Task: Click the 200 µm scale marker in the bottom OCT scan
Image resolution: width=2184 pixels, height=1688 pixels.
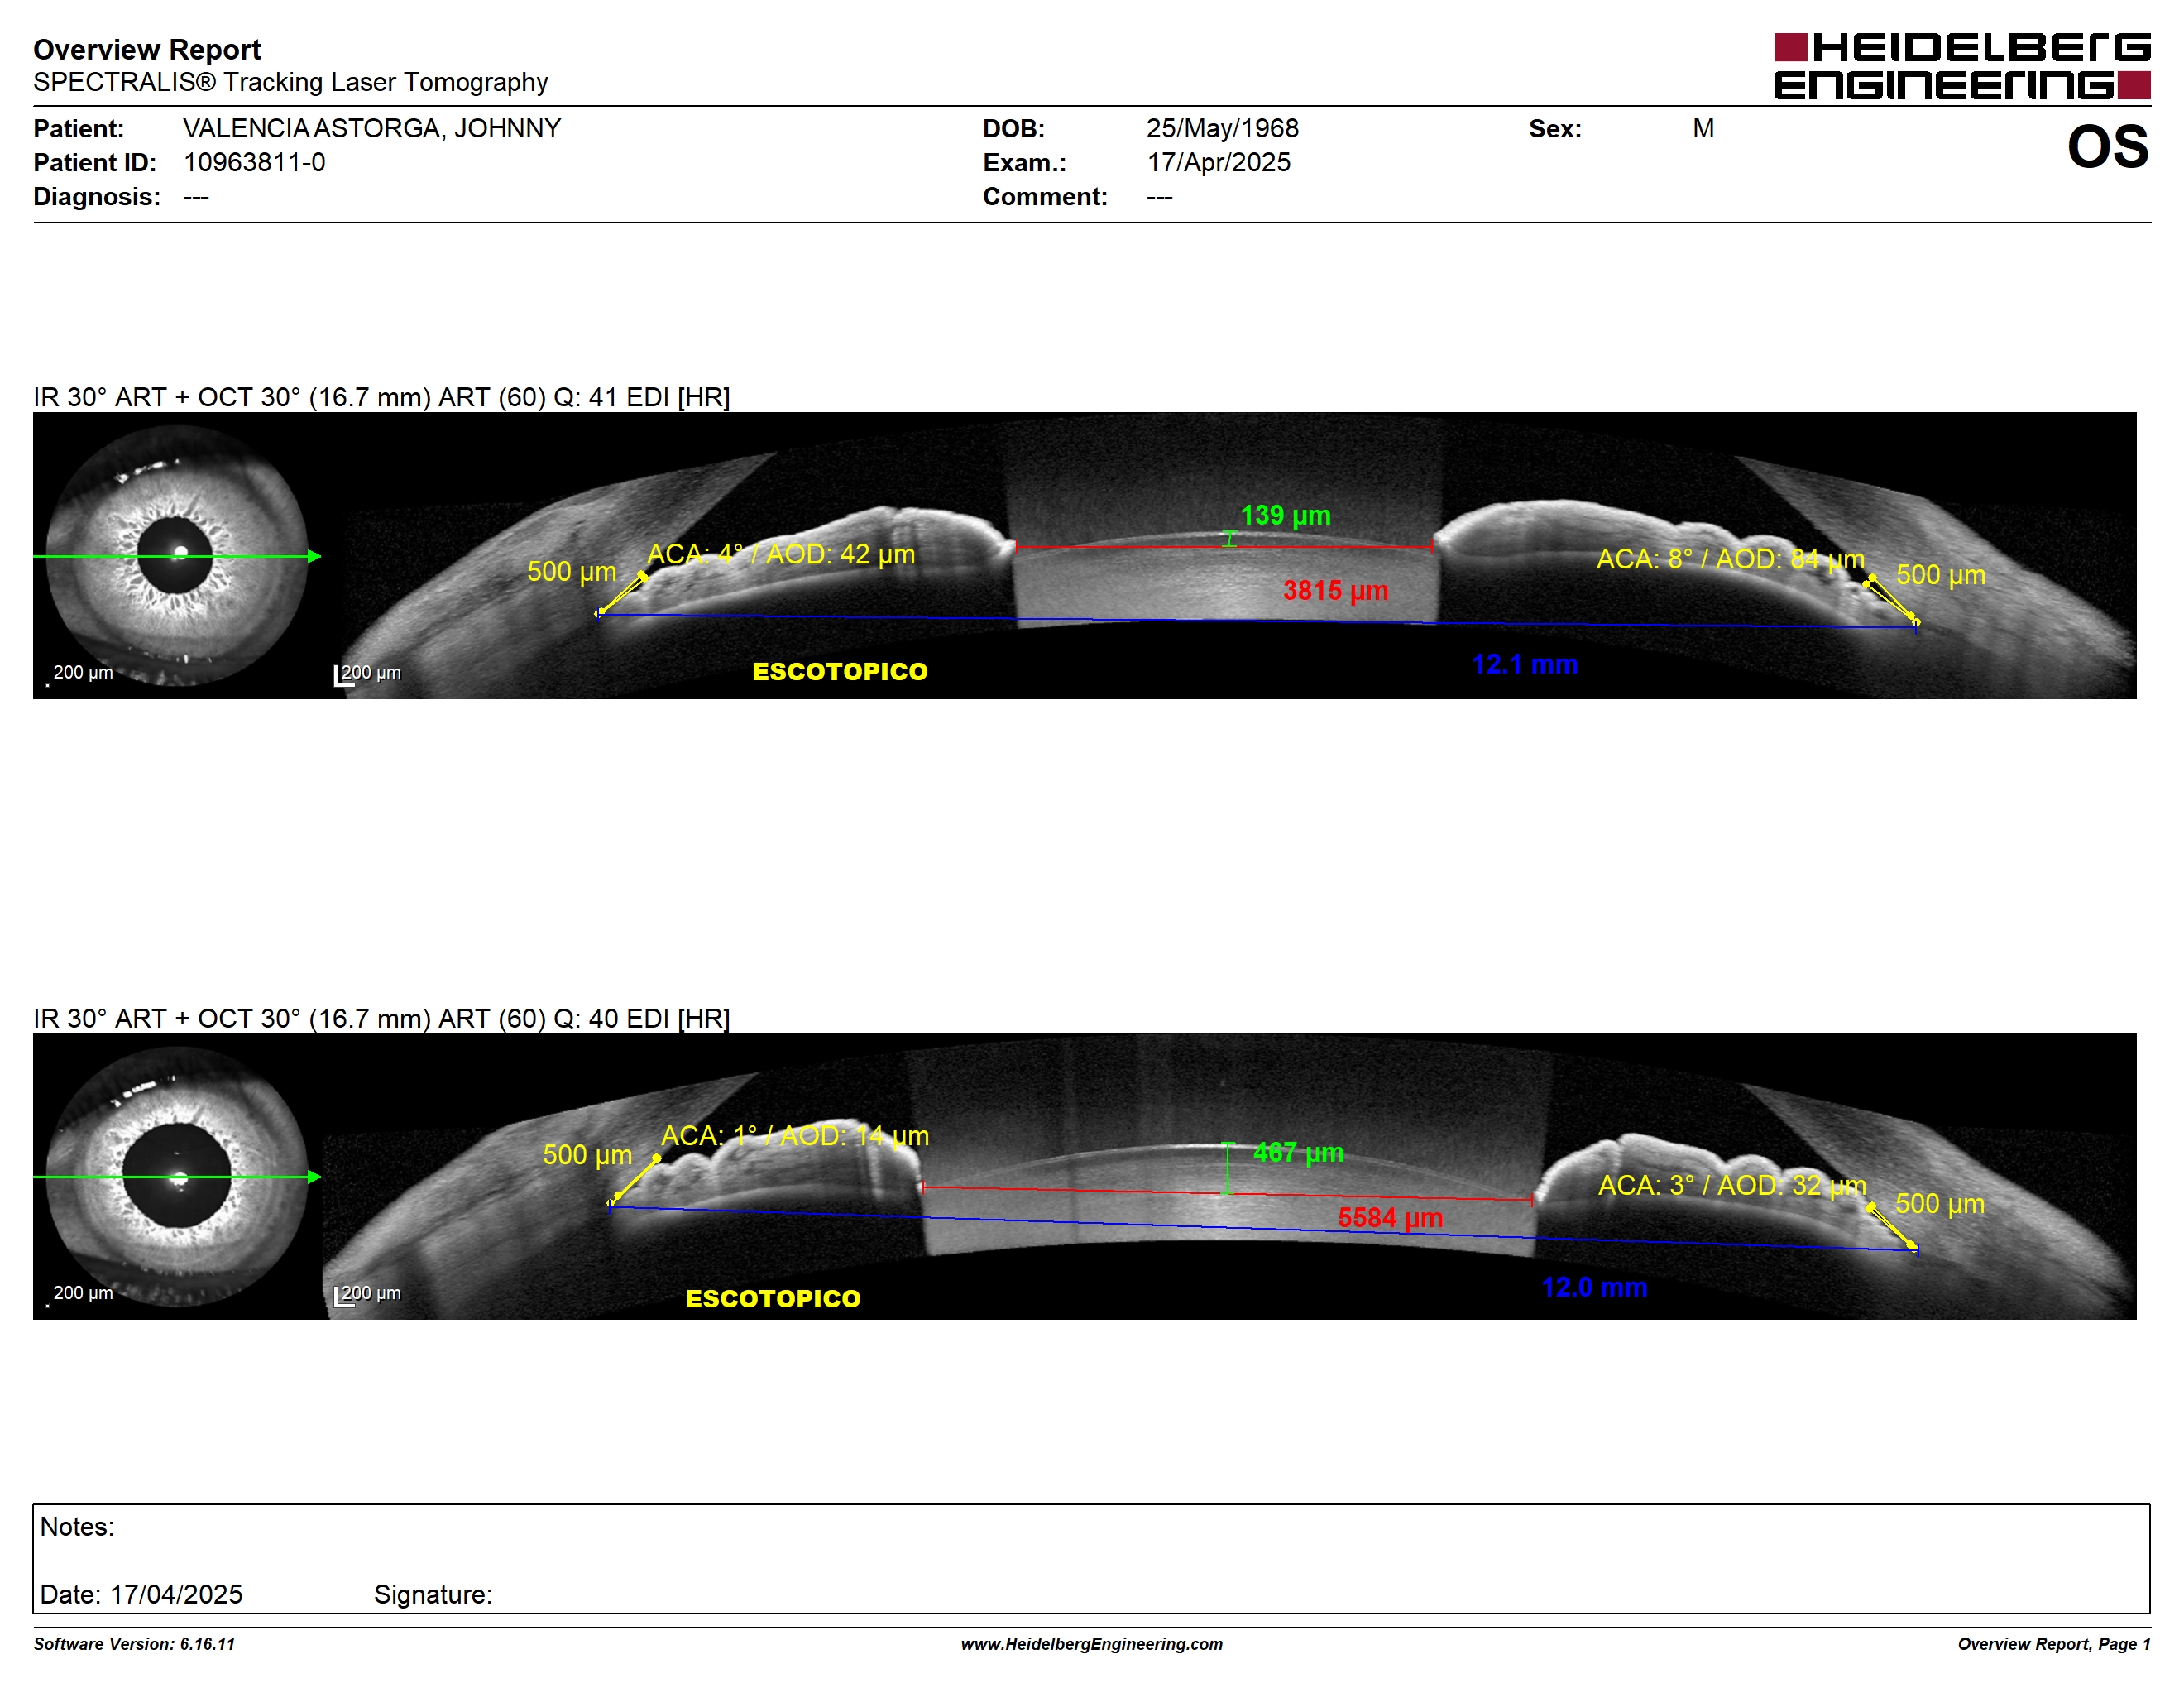Action: (x=368, y=1294)
